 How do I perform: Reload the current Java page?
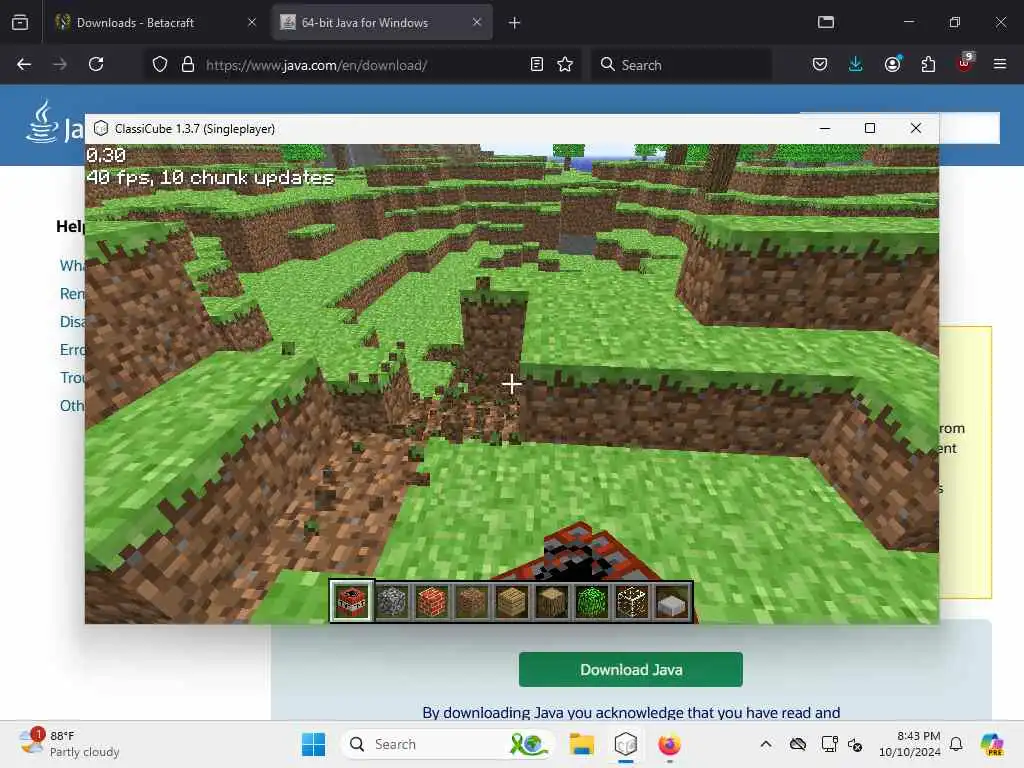click(x=96, y=64)
